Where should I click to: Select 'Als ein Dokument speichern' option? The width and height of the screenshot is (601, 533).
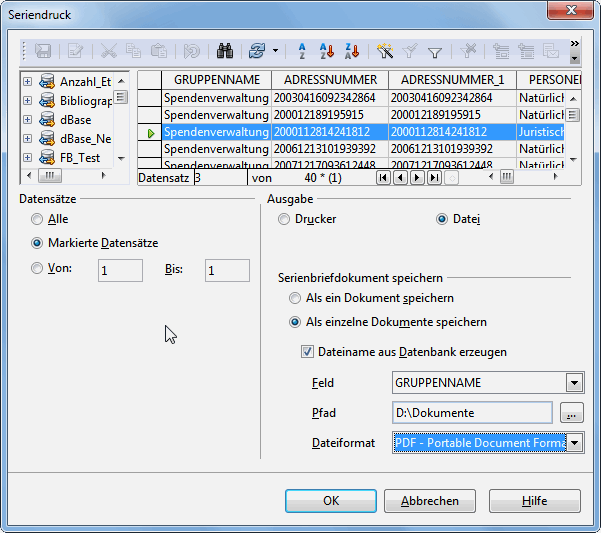(295, 298)
